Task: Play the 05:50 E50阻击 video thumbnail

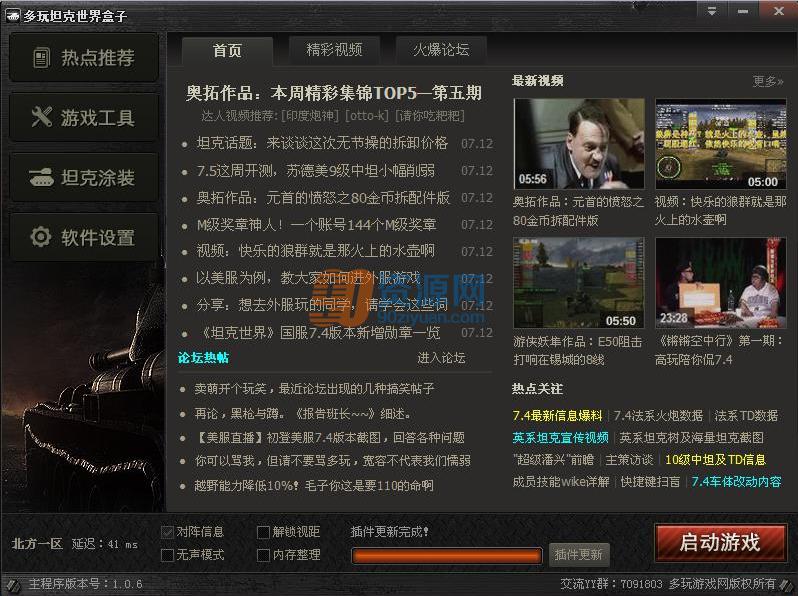Action: coord(579,283)
